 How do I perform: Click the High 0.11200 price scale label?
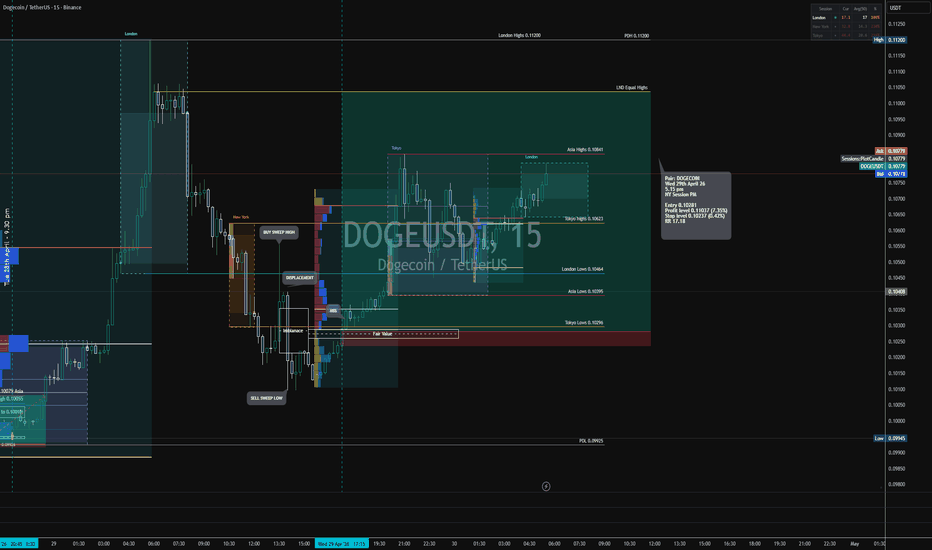pos(890,40)
